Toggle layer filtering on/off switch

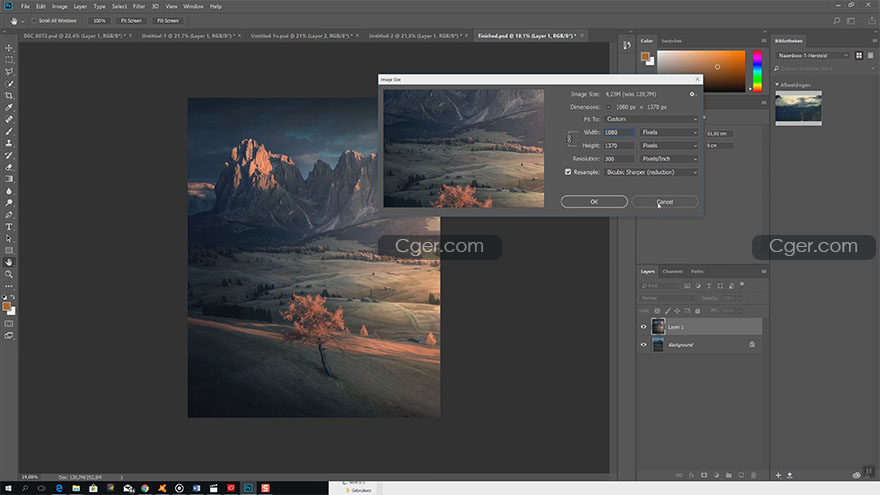(x=742, y=285)
